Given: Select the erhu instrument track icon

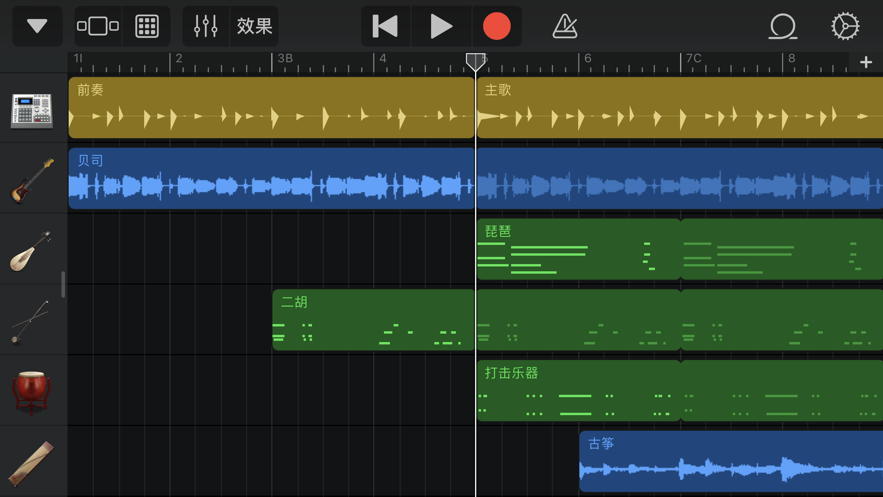Looking at the screenshot, I should pos(32,321).
